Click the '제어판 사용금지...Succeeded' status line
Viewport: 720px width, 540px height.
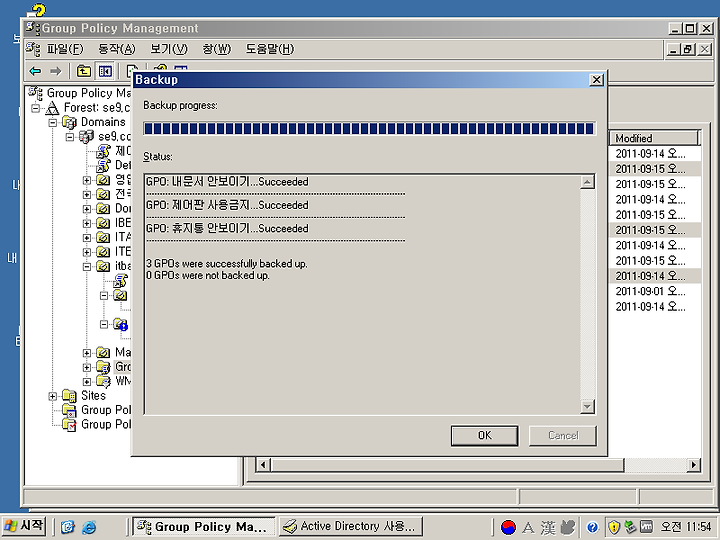(x=227, y=205)
